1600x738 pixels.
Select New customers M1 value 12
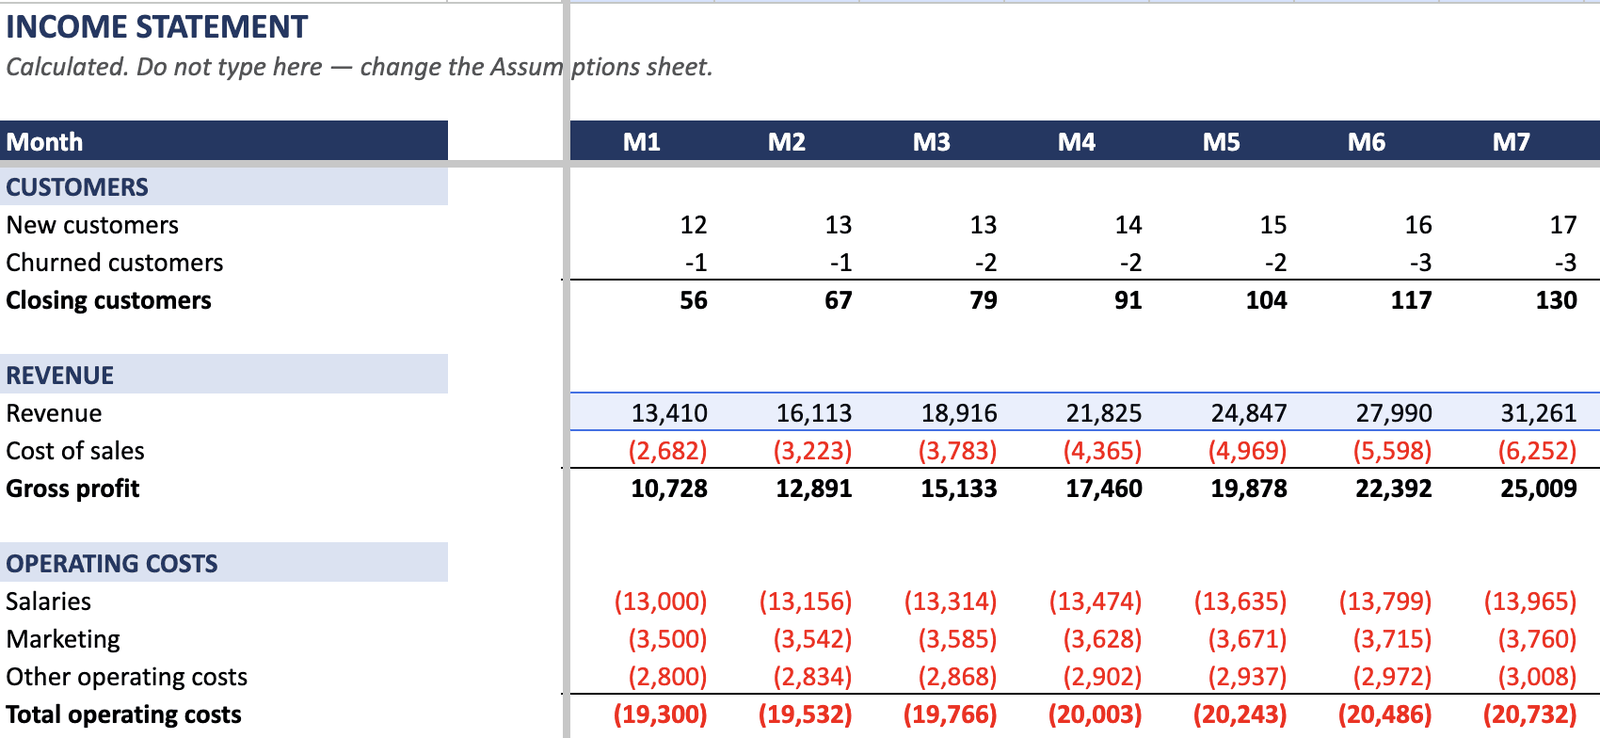[693, 225]
